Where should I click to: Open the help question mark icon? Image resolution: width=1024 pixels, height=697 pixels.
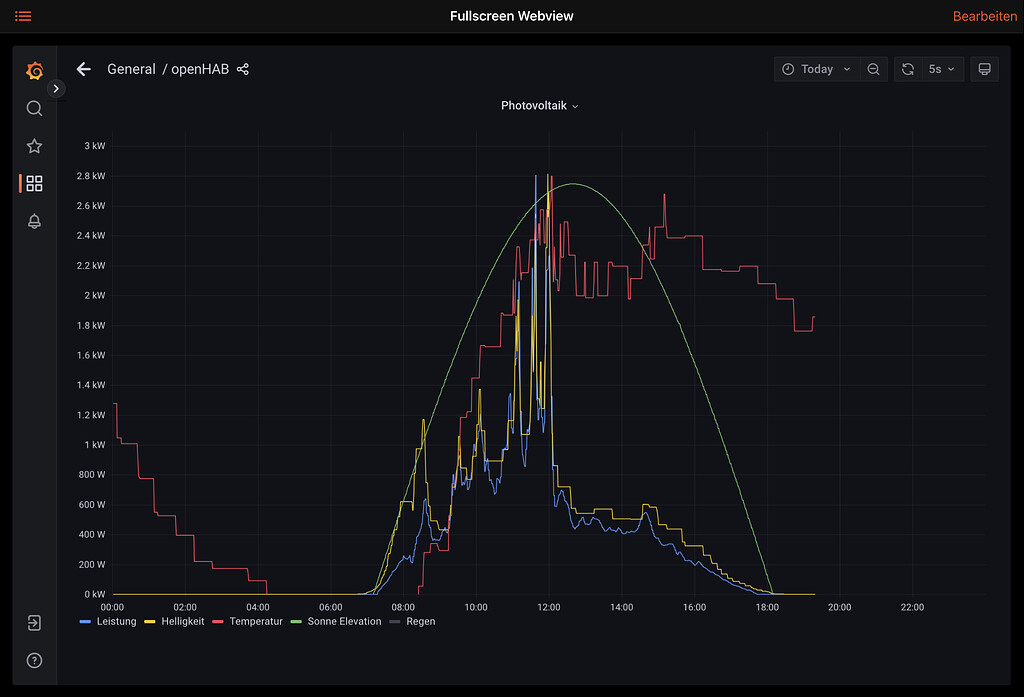[x=34, y=660]
